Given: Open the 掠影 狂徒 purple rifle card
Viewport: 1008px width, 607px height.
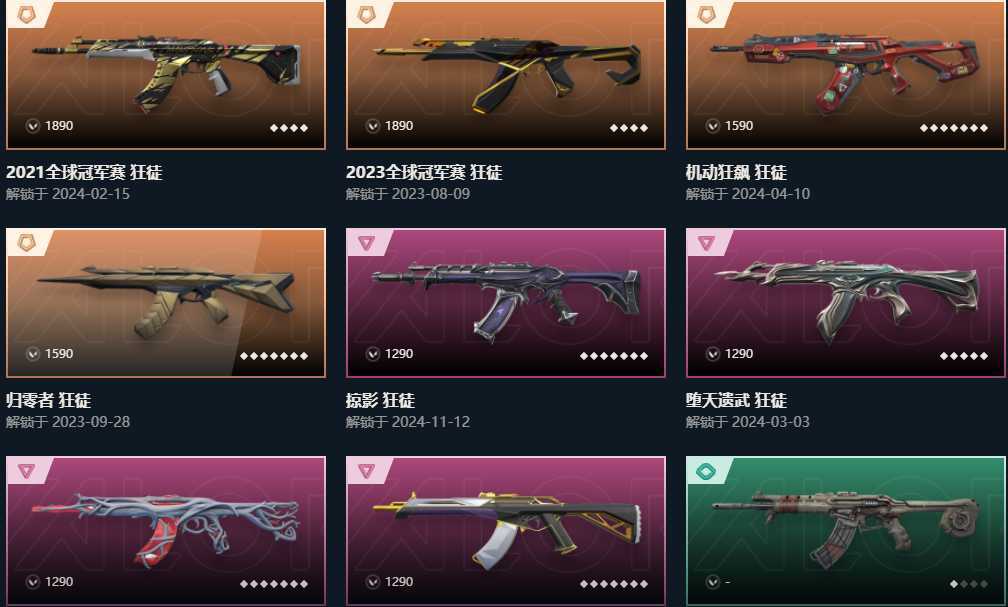Looking at the screenshot, I should 506,303.
